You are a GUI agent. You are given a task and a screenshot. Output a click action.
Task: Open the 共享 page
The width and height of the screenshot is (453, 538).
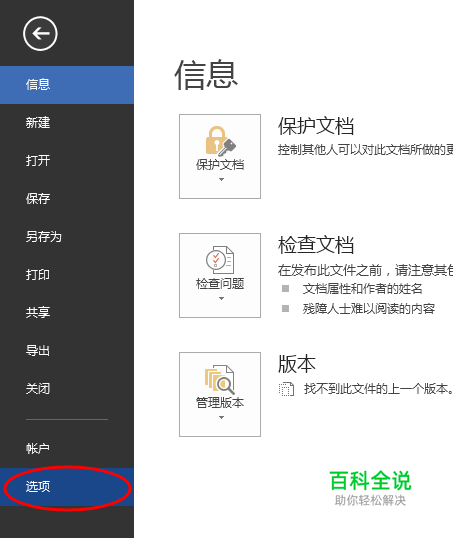(x=67, y=313)
